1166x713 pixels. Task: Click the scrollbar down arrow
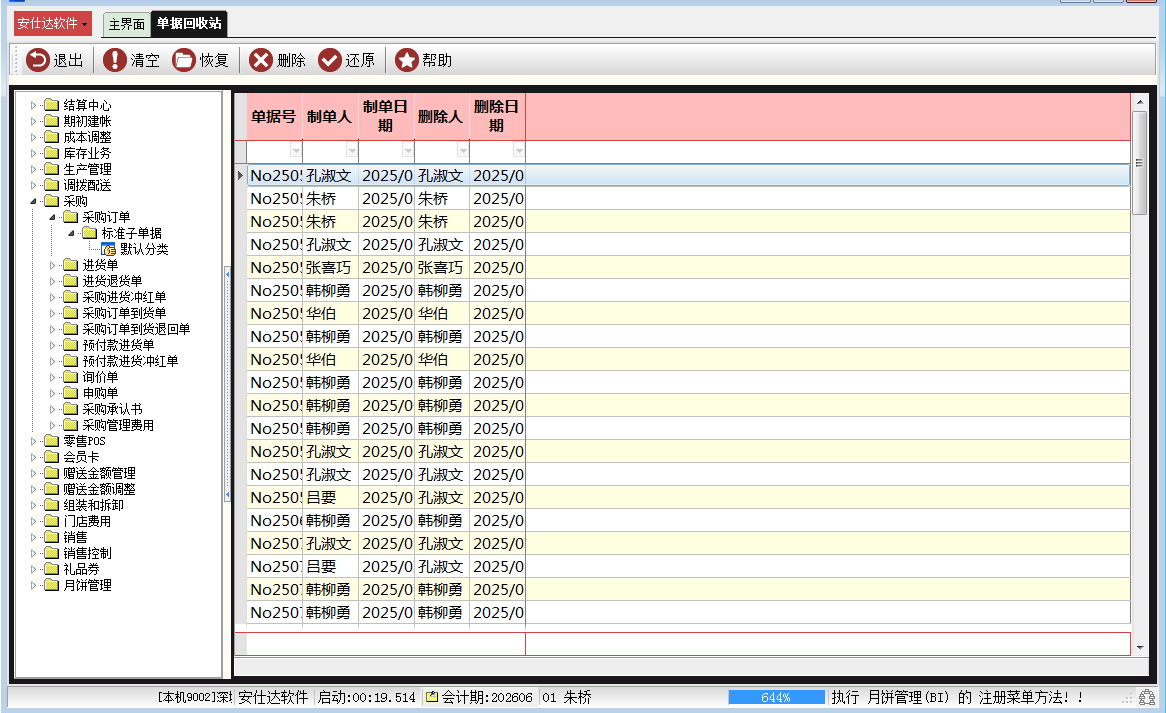click(1139, 648)
